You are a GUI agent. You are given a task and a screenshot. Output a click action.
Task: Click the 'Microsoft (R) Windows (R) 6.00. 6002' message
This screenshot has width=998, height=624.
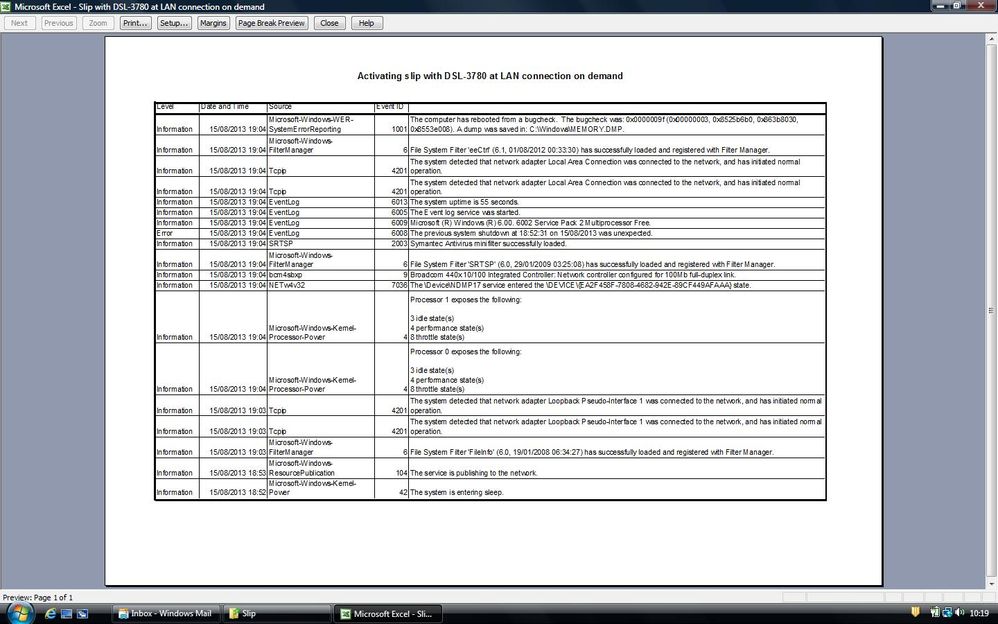pyautogui.click(x=530, y=223)
